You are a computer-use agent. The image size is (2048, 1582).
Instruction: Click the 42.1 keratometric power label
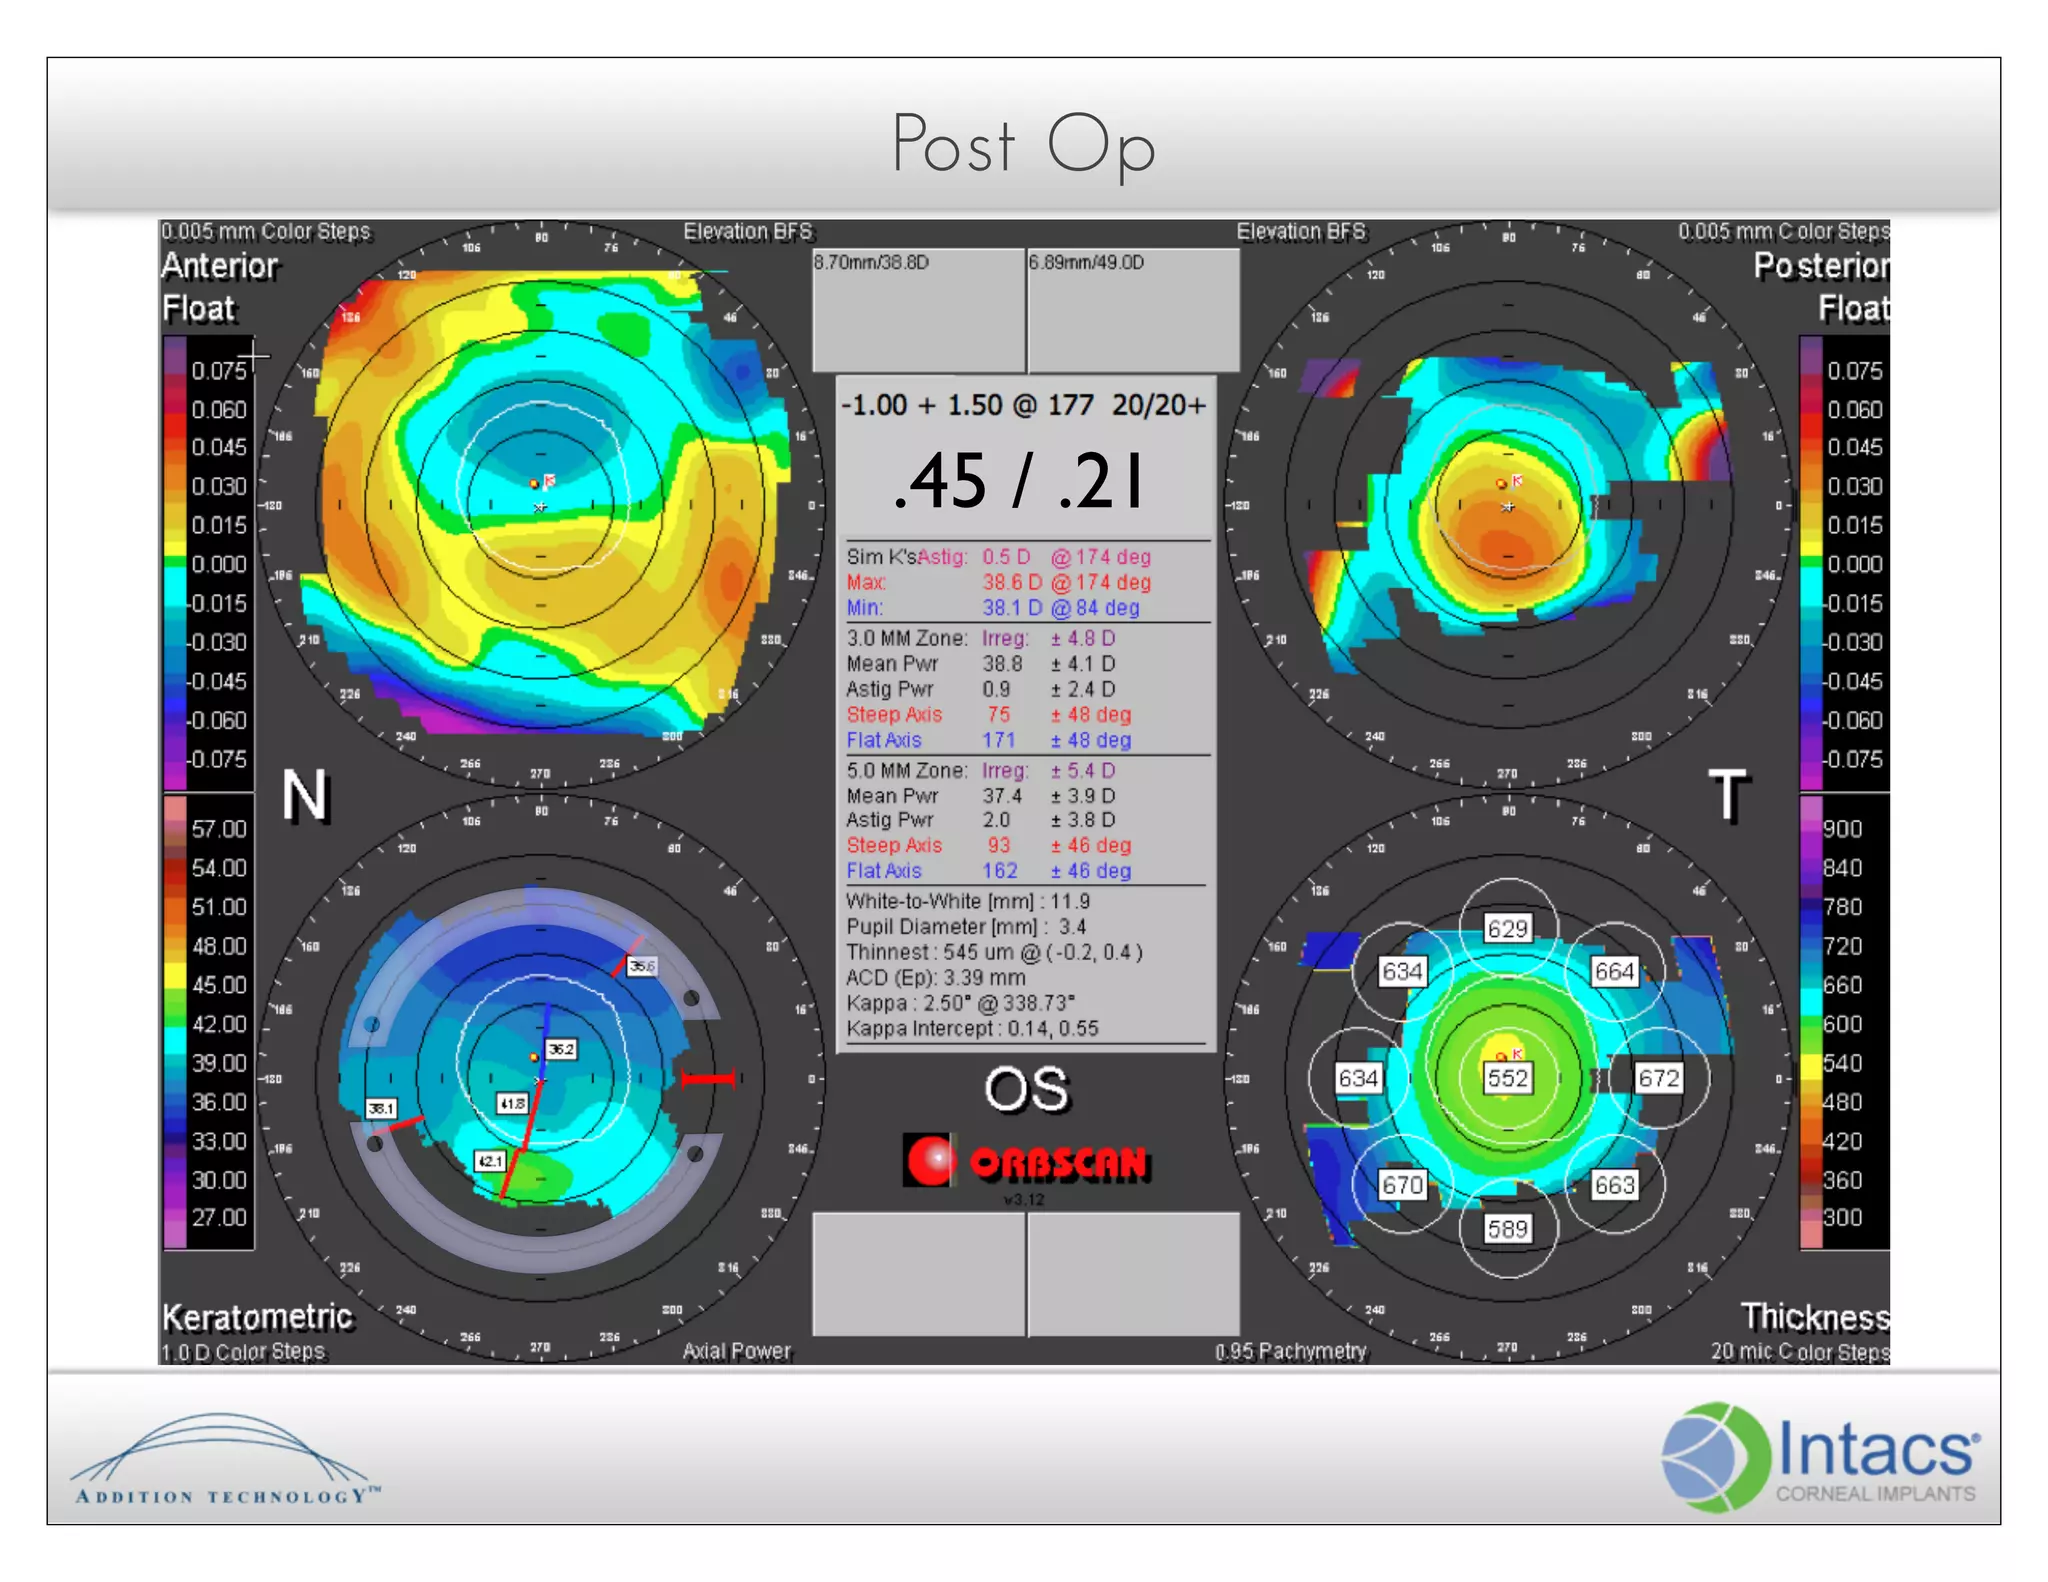click(490, 1161)
